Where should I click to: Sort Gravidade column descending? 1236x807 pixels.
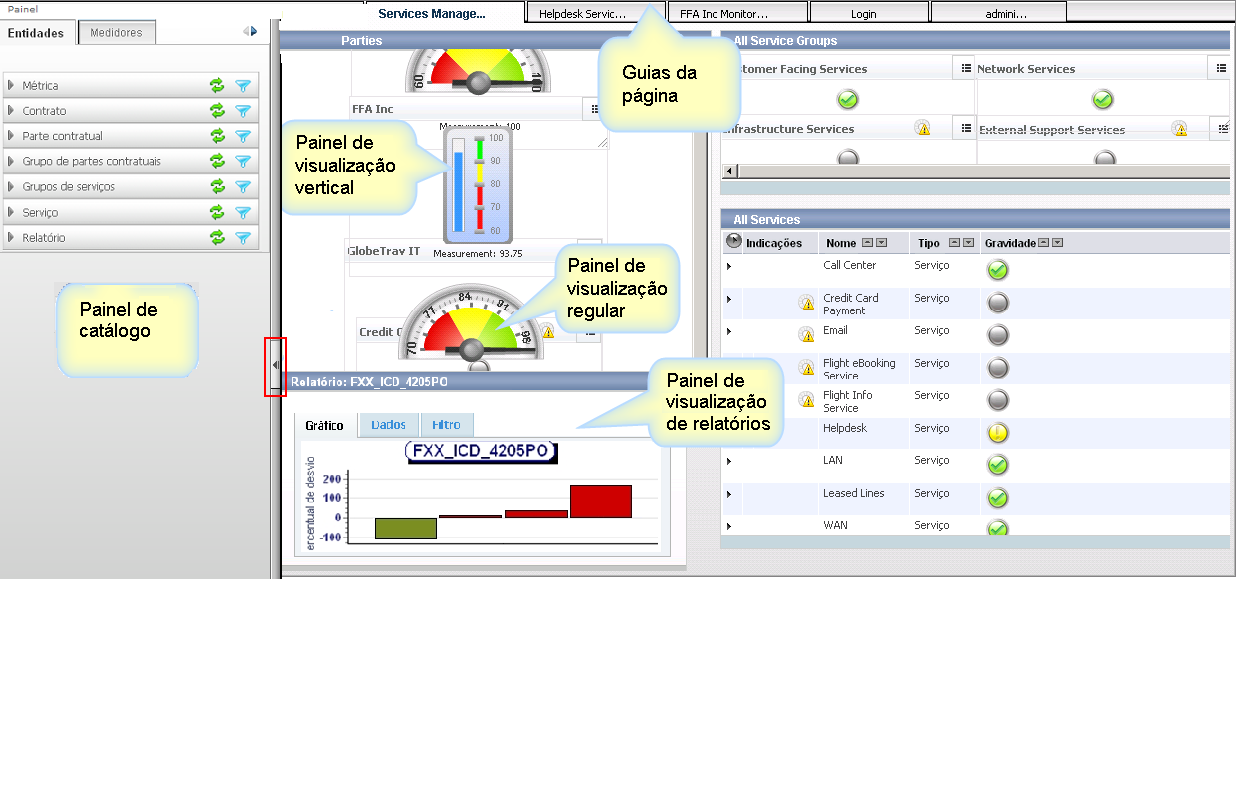point(1057,243)
